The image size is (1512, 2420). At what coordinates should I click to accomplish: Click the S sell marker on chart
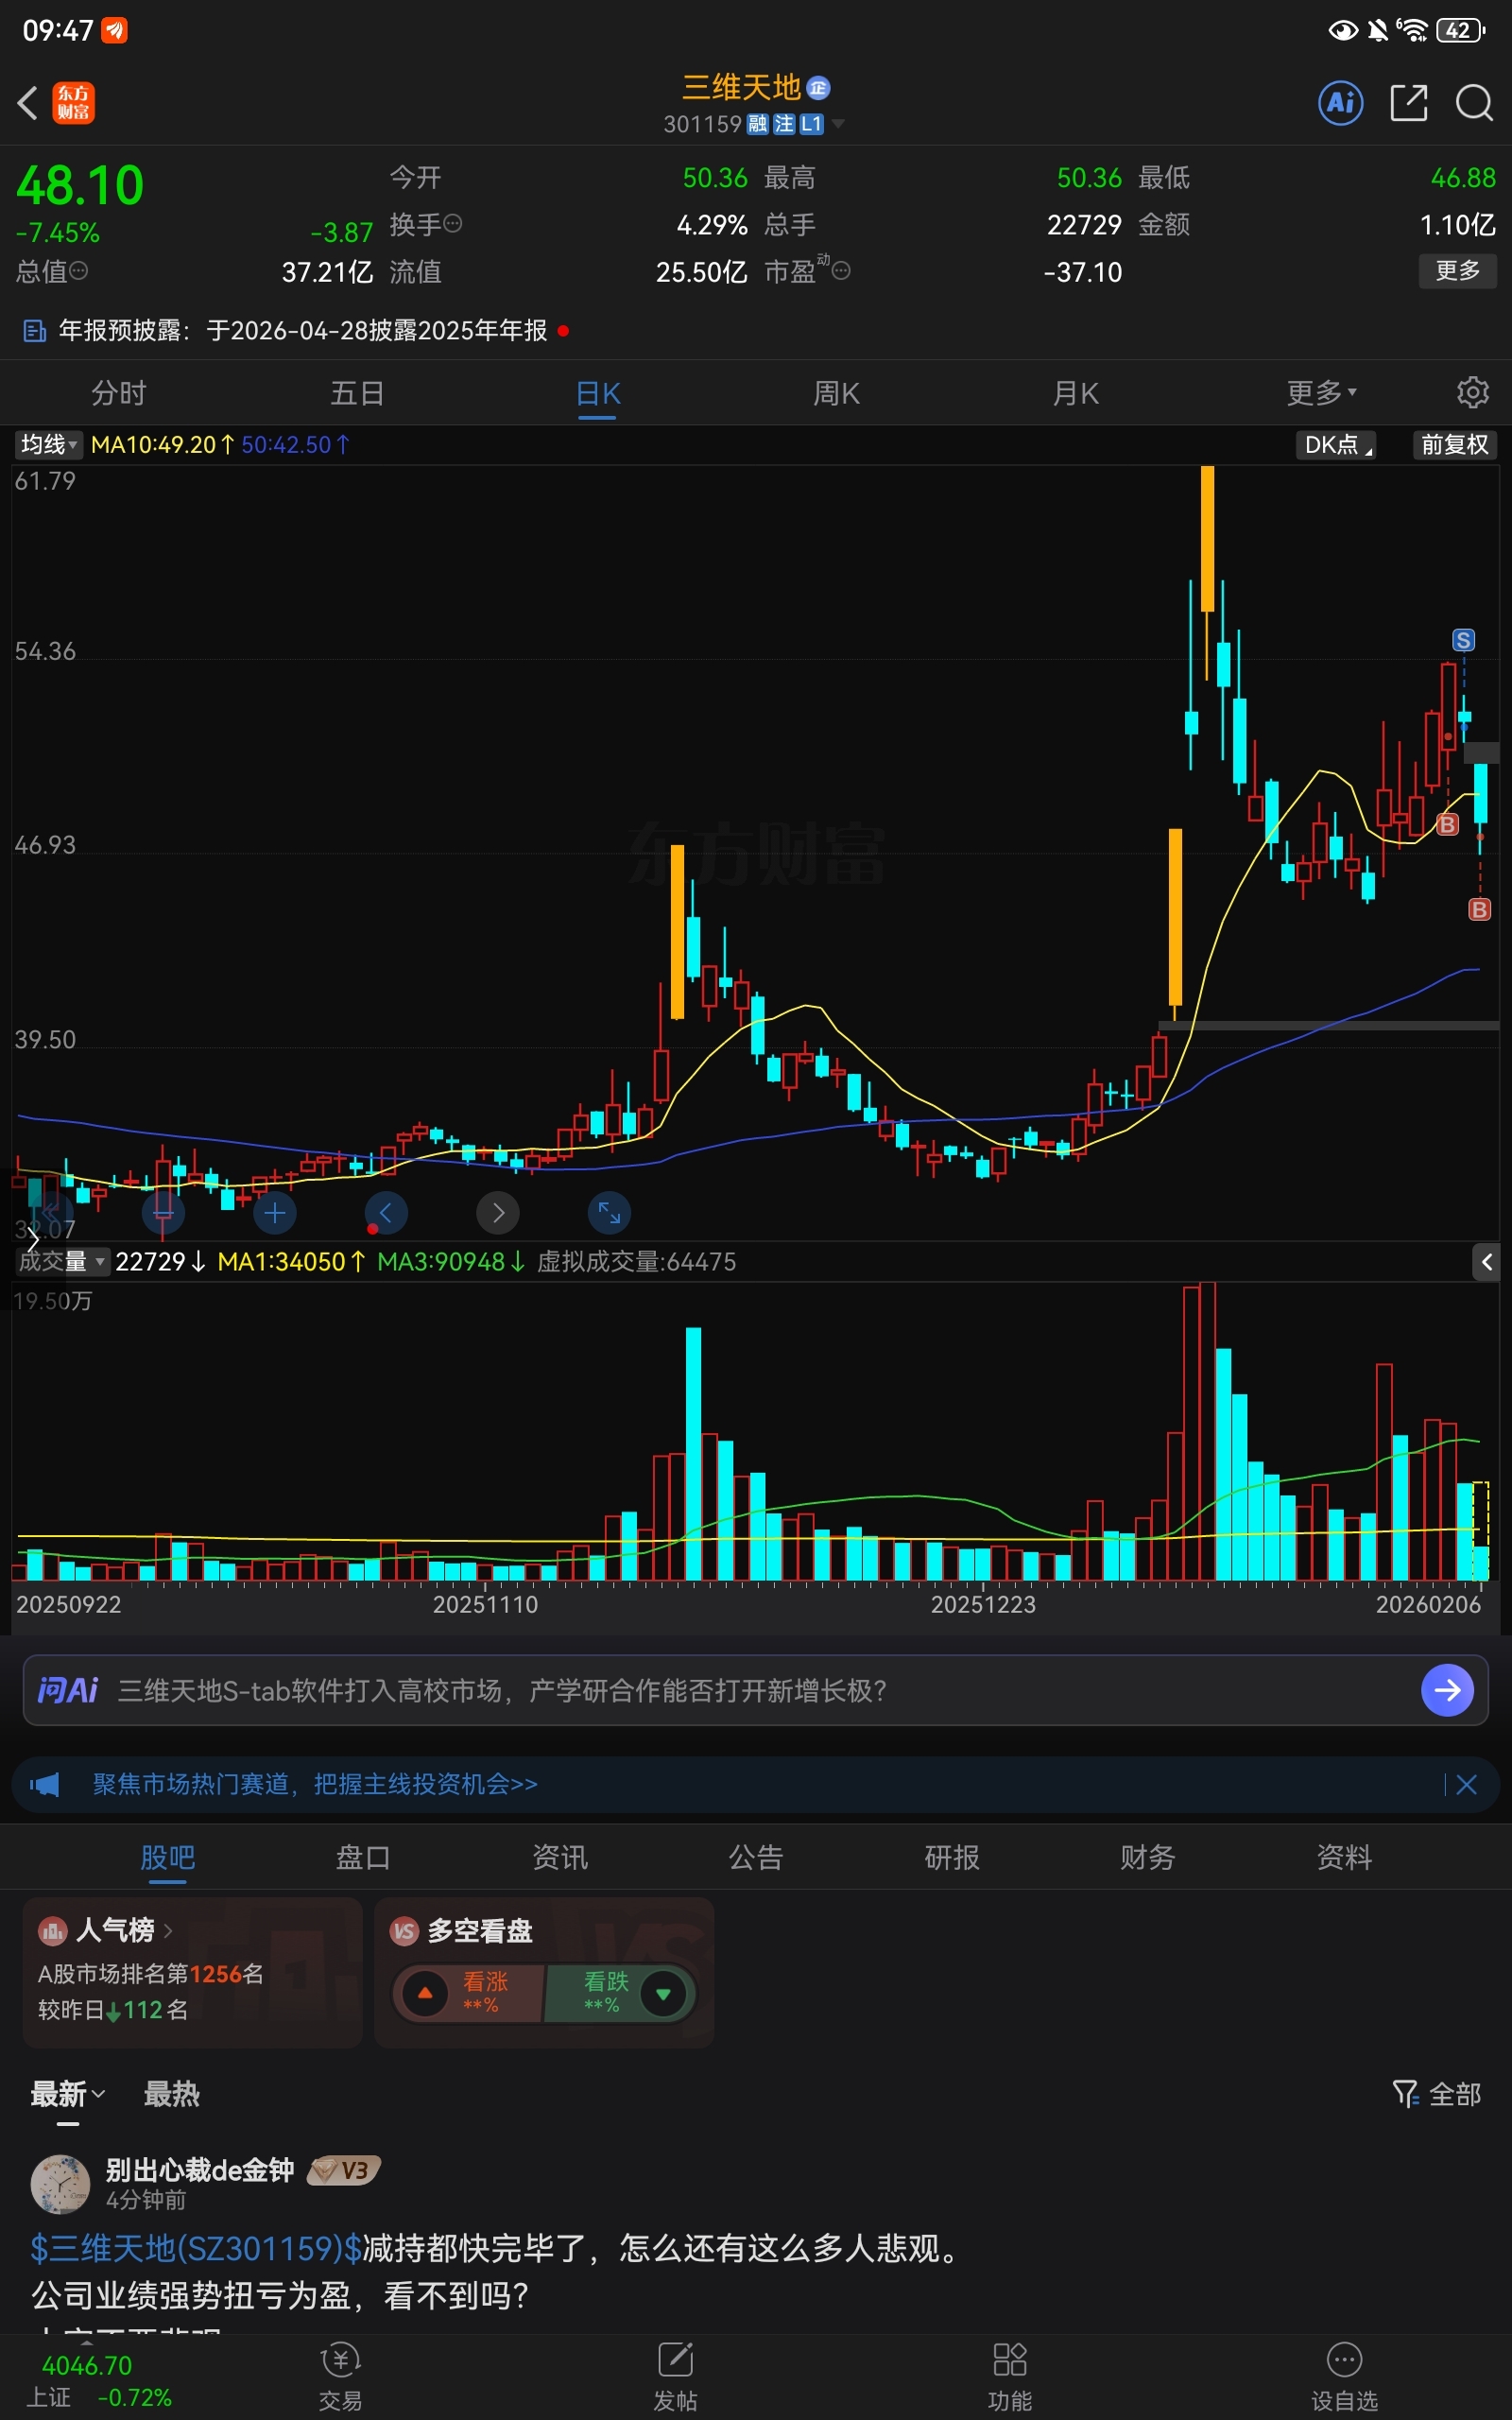[x=1463, y=640]
